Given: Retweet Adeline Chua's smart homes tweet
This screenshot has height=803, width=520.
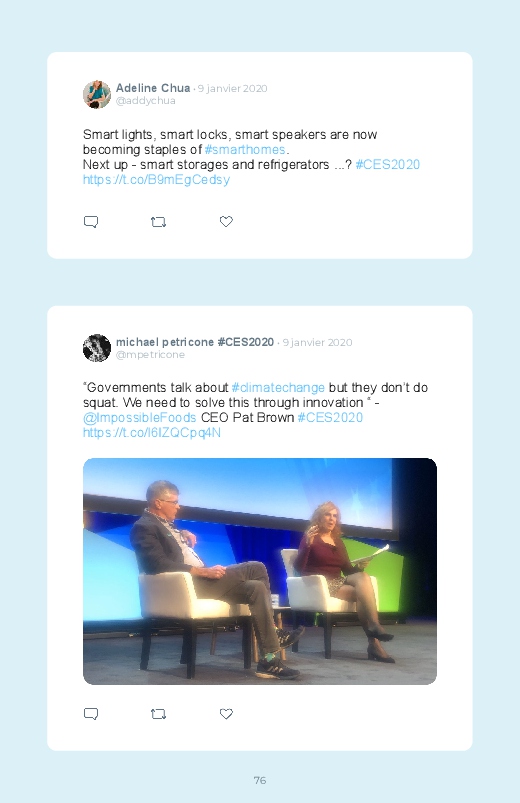Looking at the screenshot, I should click(158, 222).
